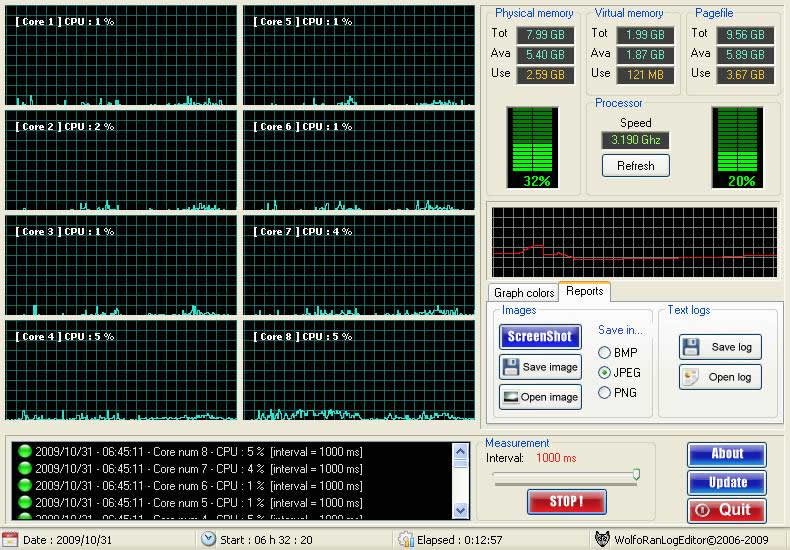Check for updates with the Update button
Screen dimensions: 790x550
point(727,483)
